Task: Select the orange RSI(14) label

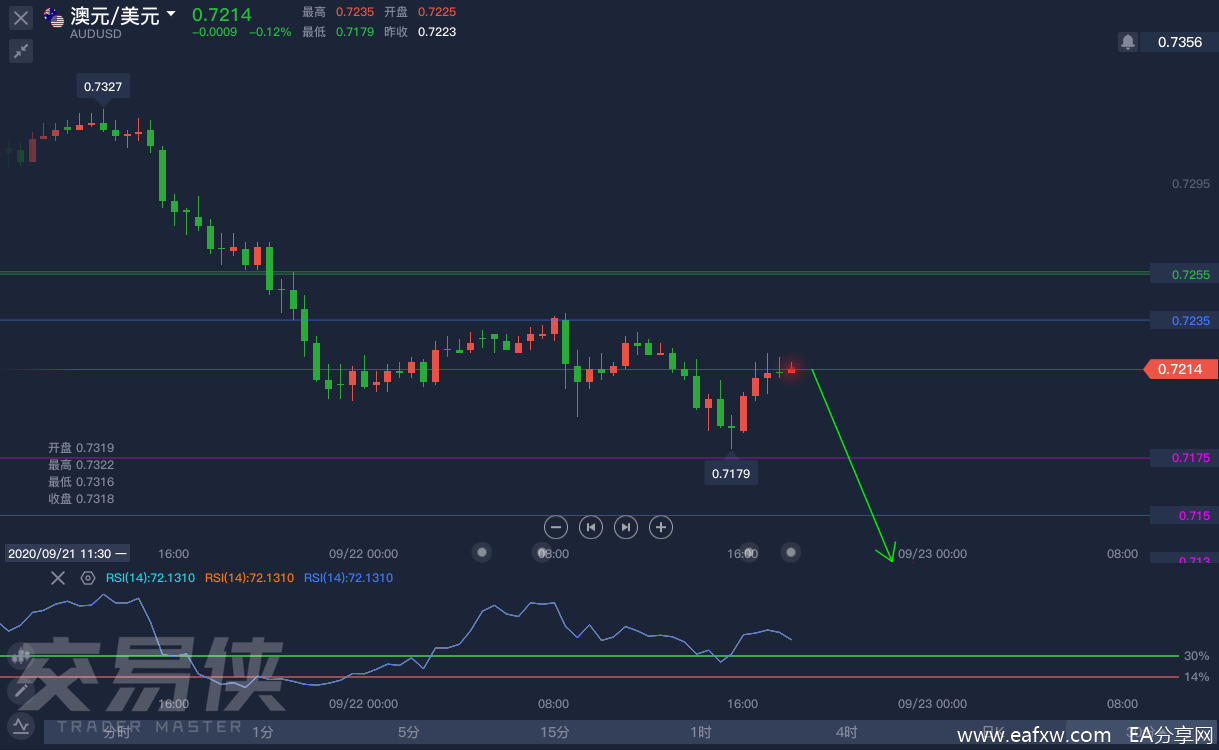Action: tap(249, 578)
